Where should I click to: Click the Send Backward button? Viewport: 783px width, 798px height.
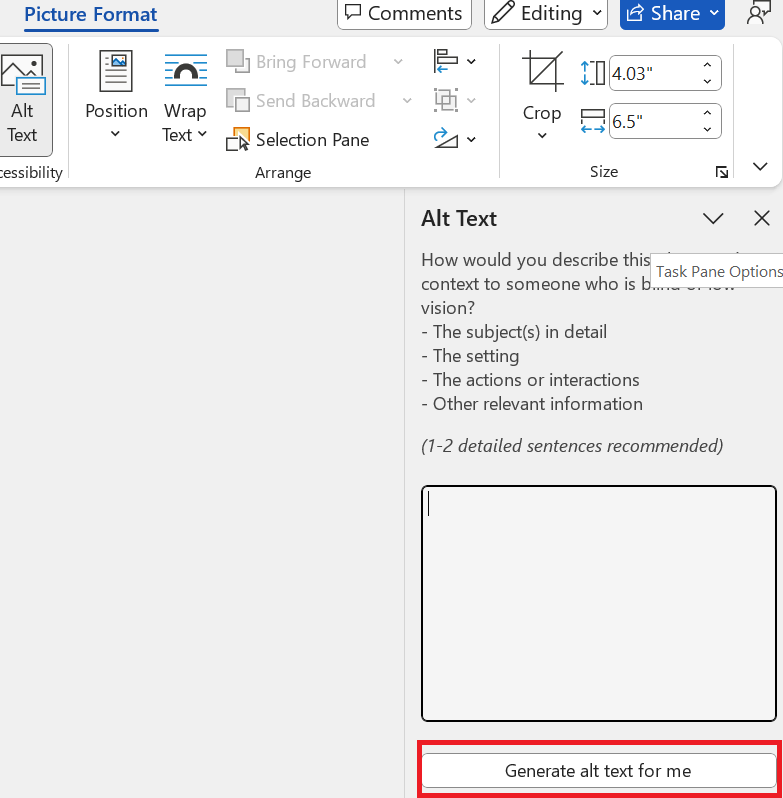click(301, 101)
